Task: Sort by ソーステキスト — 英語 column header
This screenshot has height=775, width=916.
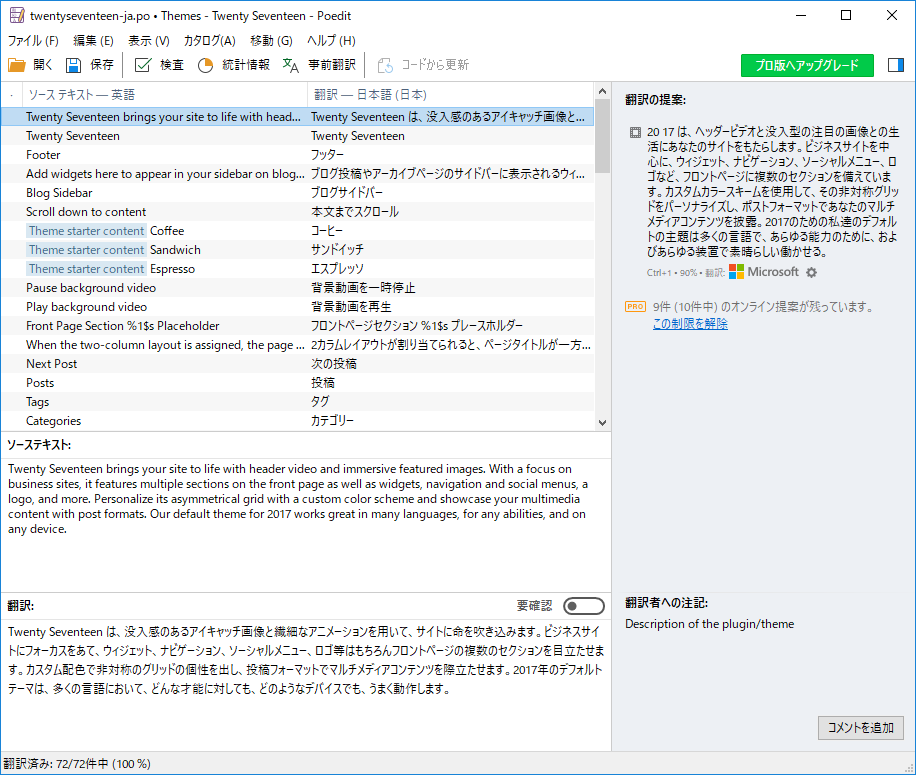Action: tap(165, 95)
